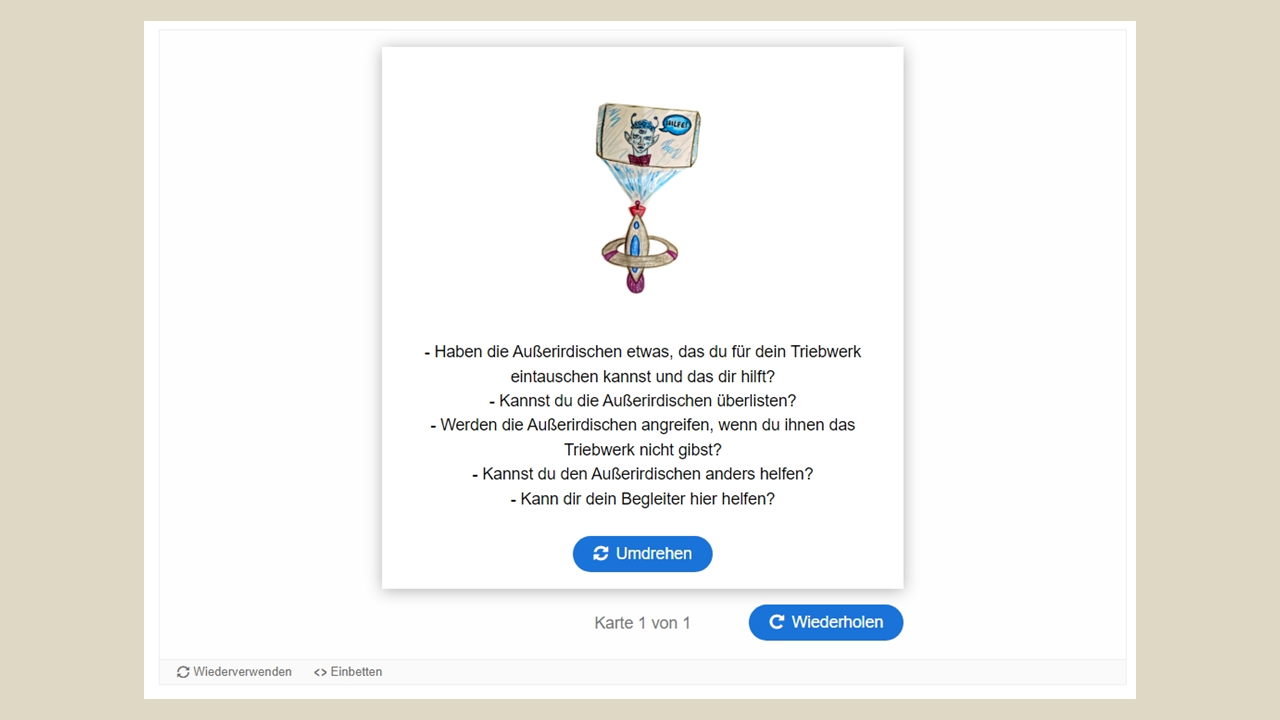Flip the card with the Umdrehen button
The height and width of the screenshot is (720, 1280).
click(642, 554)
